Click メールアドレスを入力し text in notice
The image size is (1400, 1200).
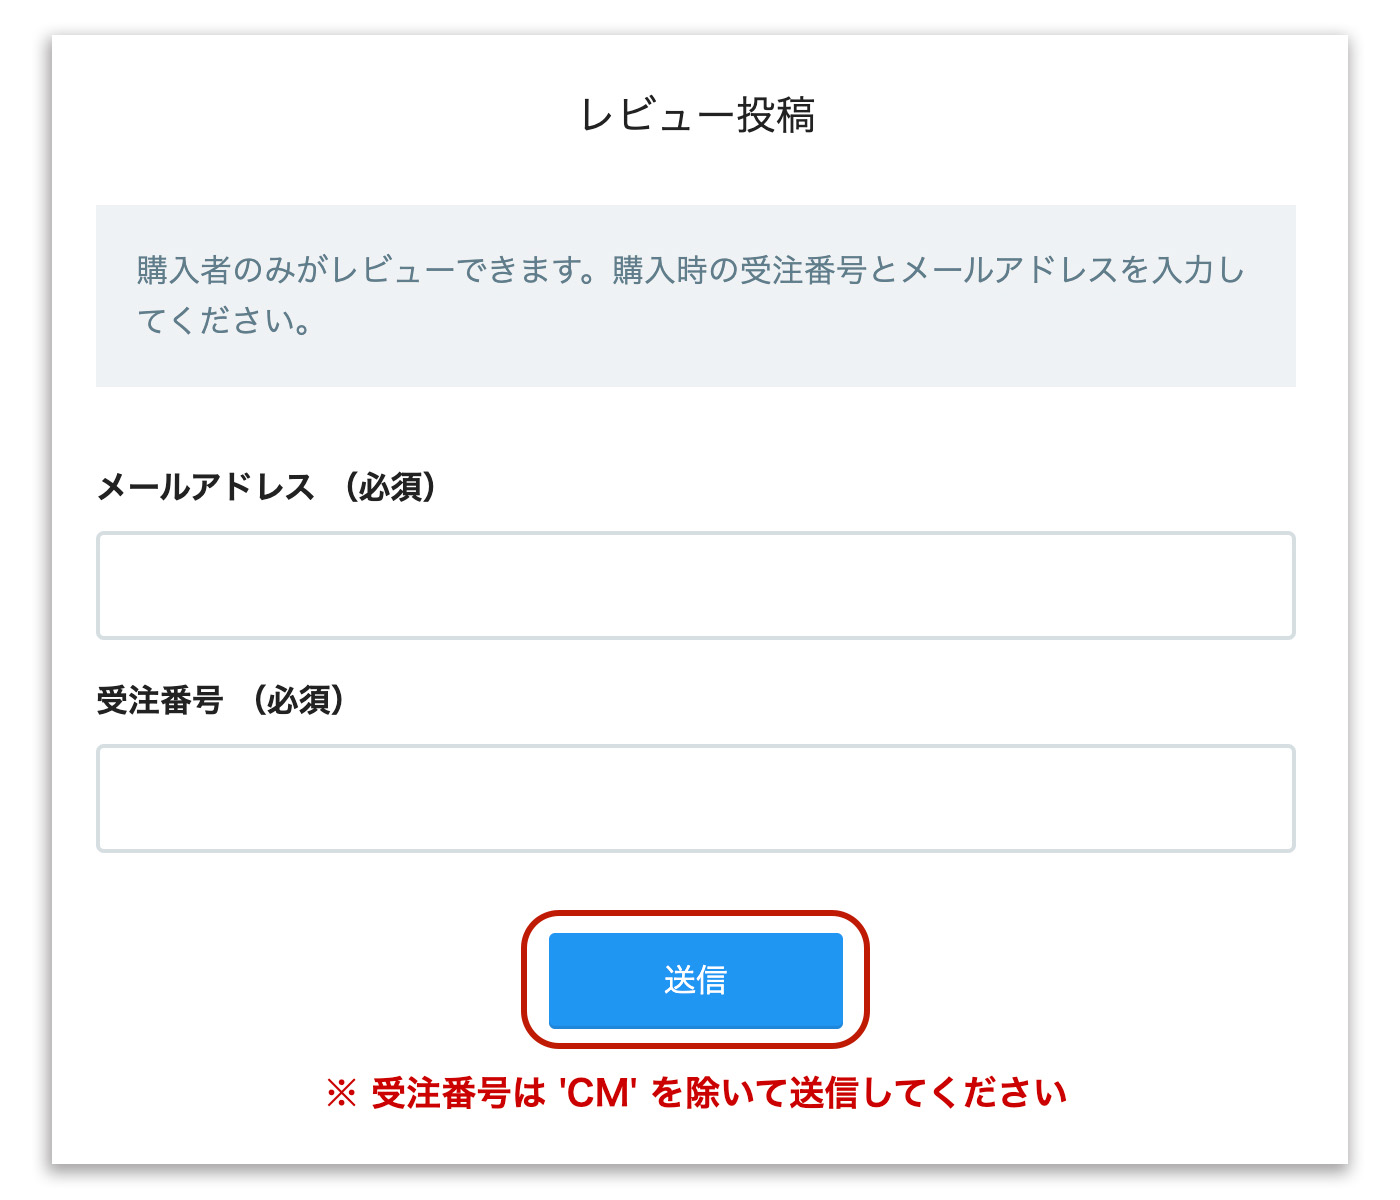coord(1073,270)
